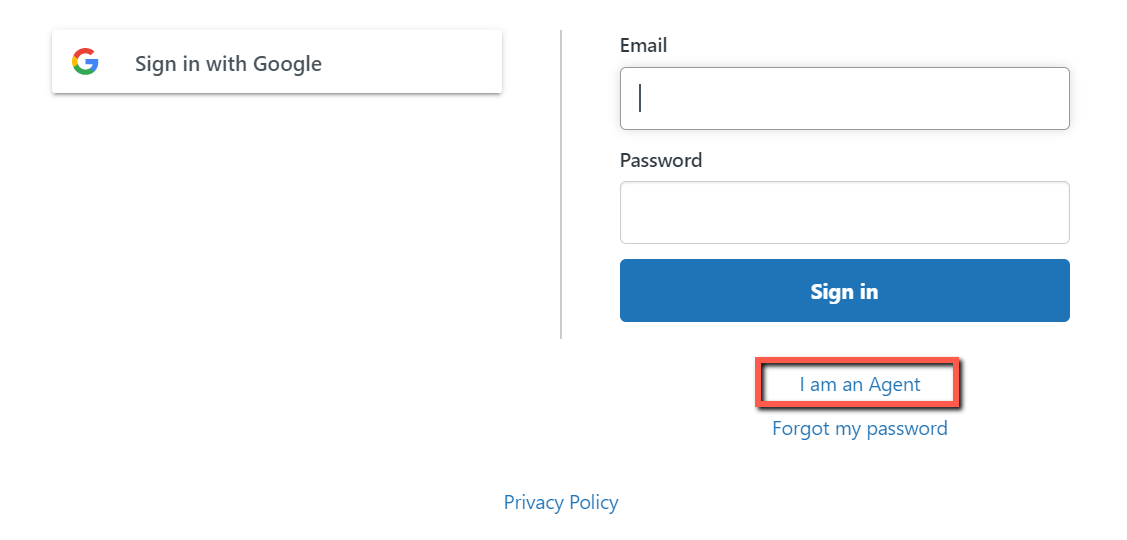
Task: View the site's Privacy Policy
Action: (x=561, y=502)
